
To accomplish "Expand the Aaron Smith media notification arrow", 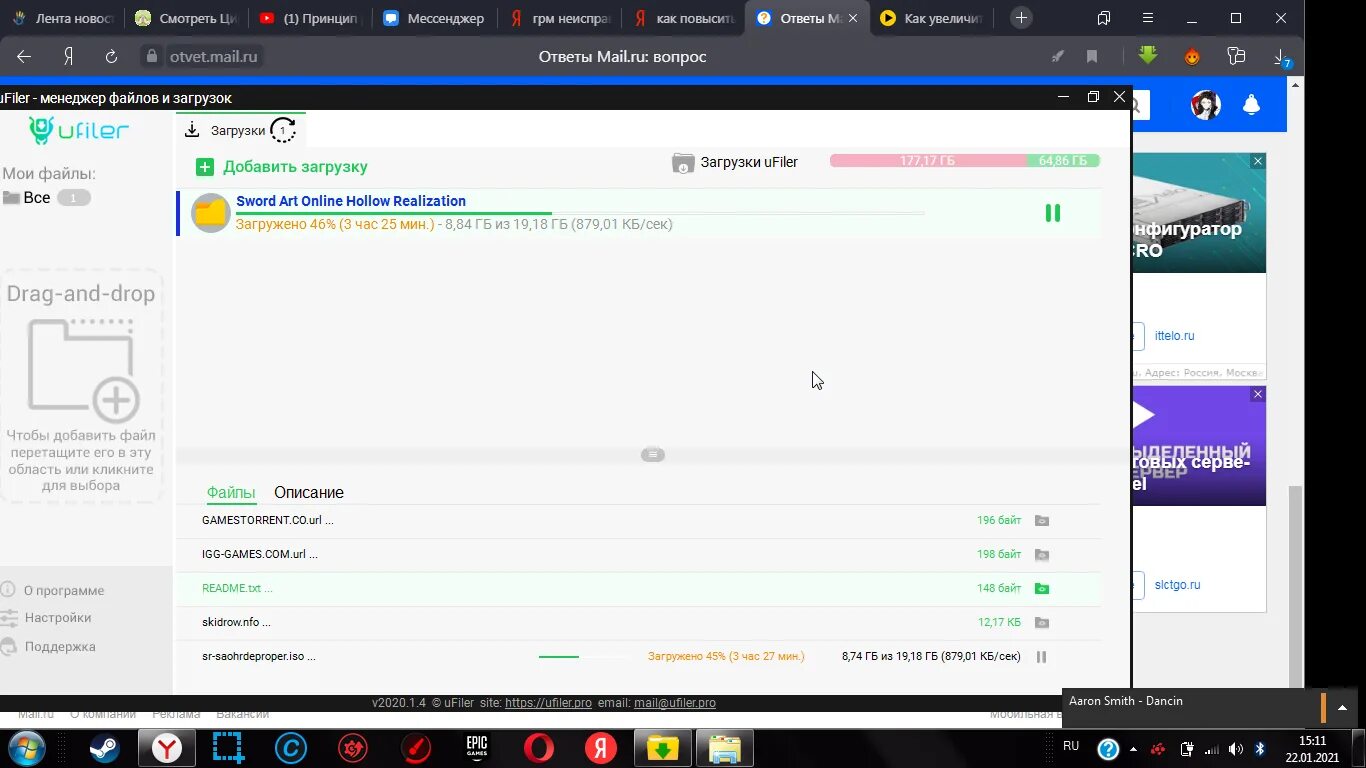I will [1343, 707].
